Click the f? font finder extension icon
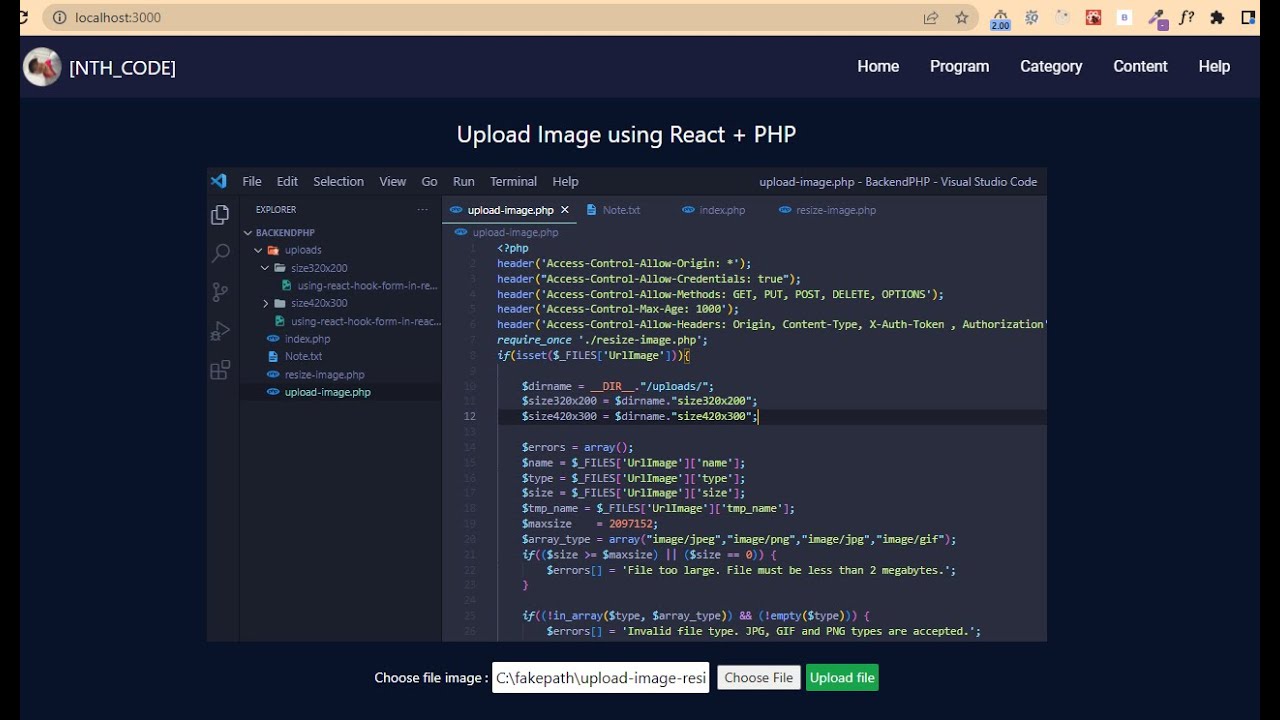 1187,17
